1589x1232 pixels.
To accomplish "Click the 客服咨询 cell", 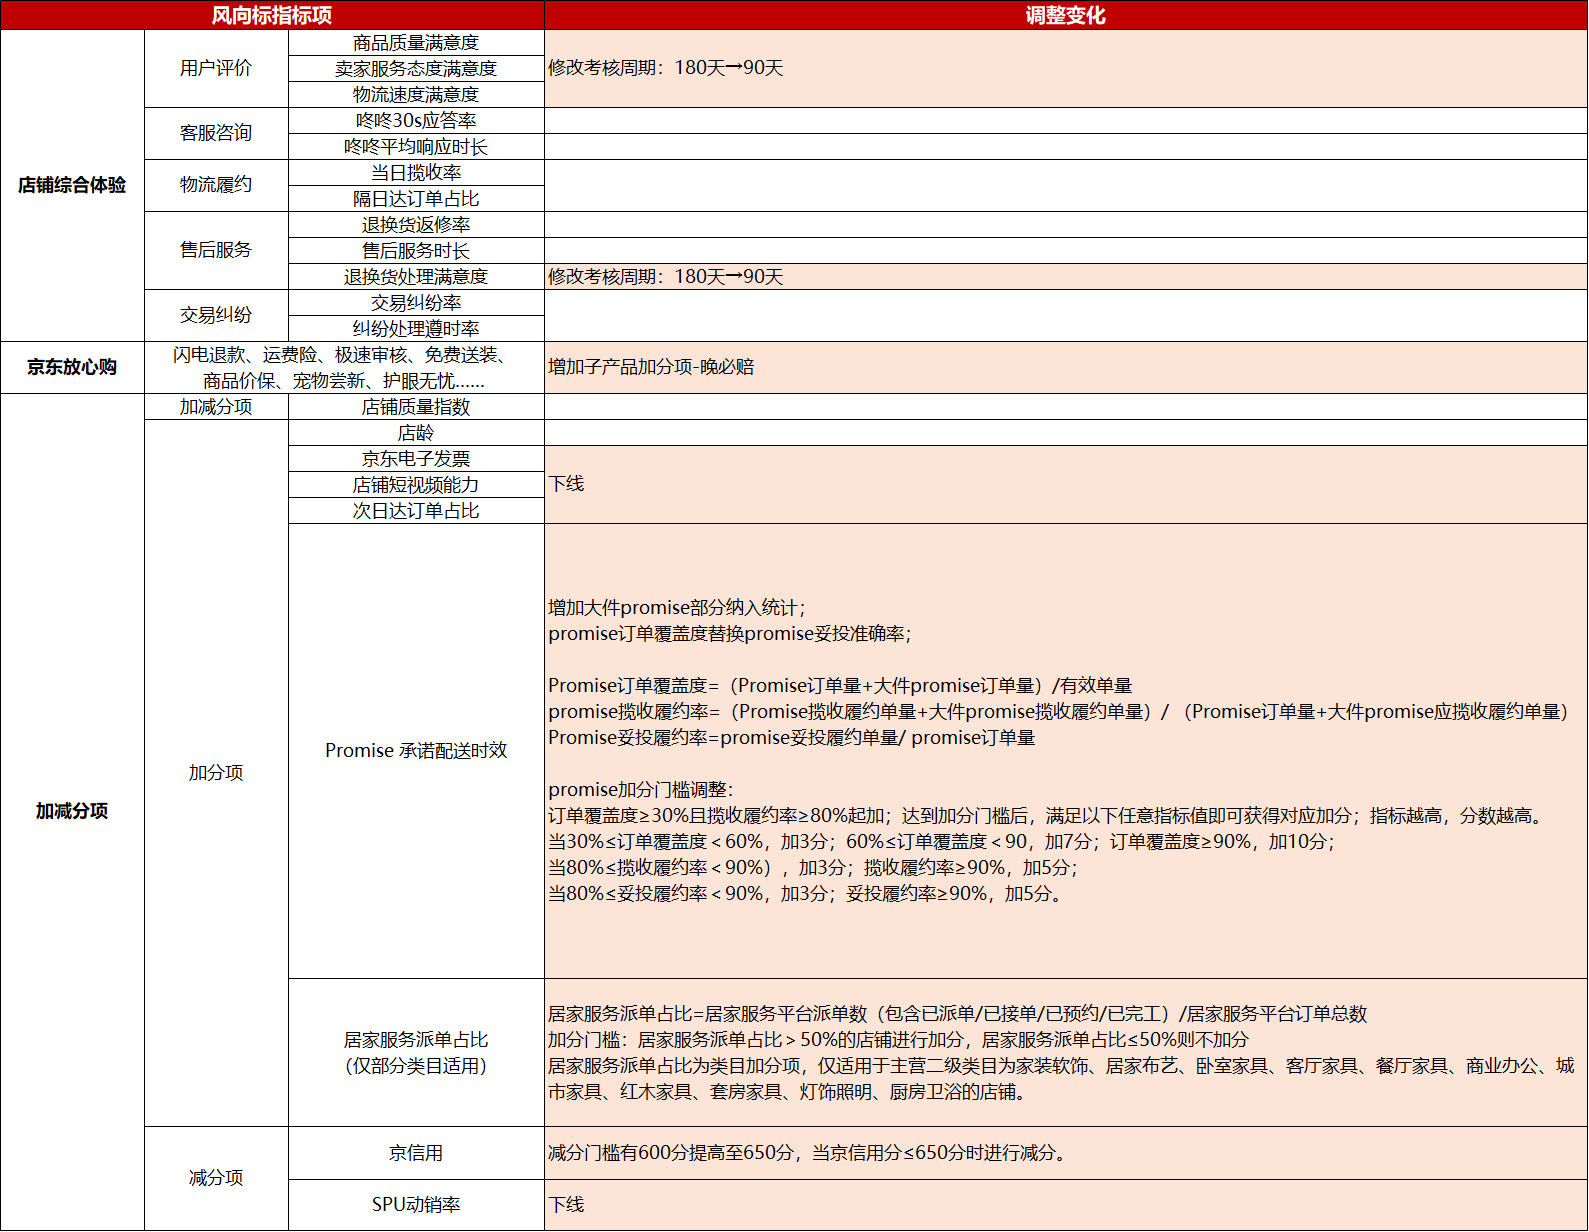I will 216,133.
